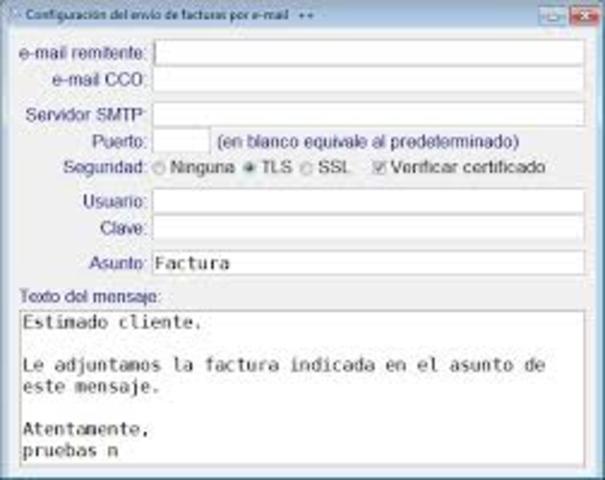
Task: Click the 'pruebas n' signature line
Action: click(x=70, y=450)
